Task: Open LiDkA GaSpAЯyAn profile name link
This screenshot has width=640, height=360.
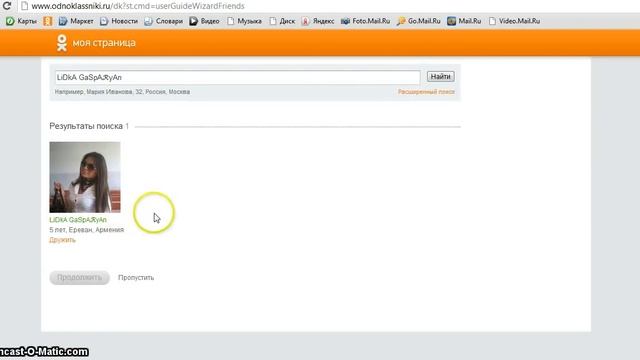Action: point(78,220)
